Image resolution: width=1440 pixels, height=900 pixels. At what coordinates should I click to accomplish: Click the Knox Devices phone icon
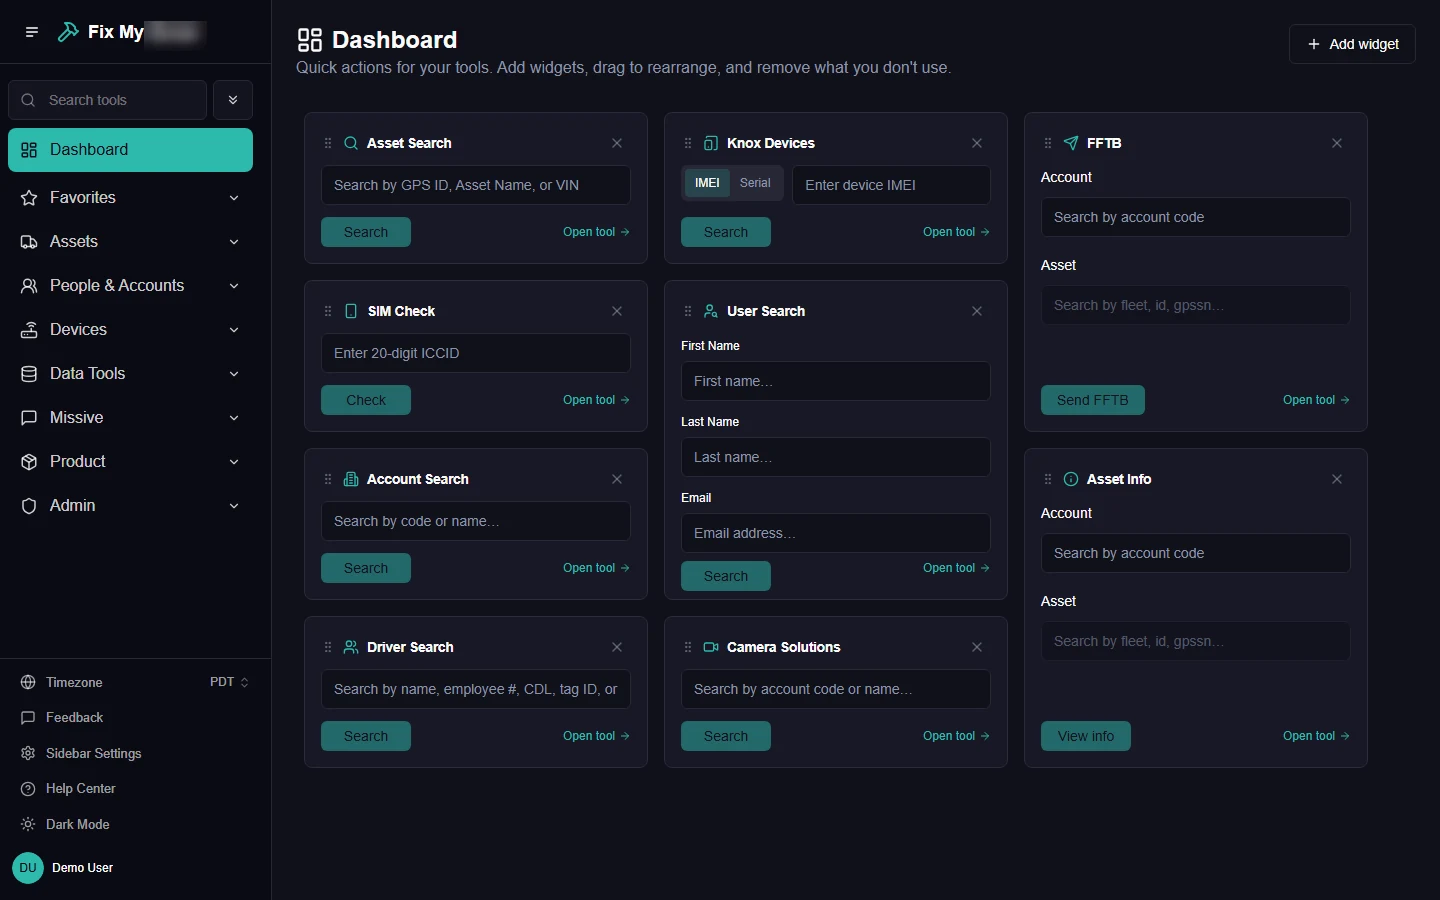(711, 143)
